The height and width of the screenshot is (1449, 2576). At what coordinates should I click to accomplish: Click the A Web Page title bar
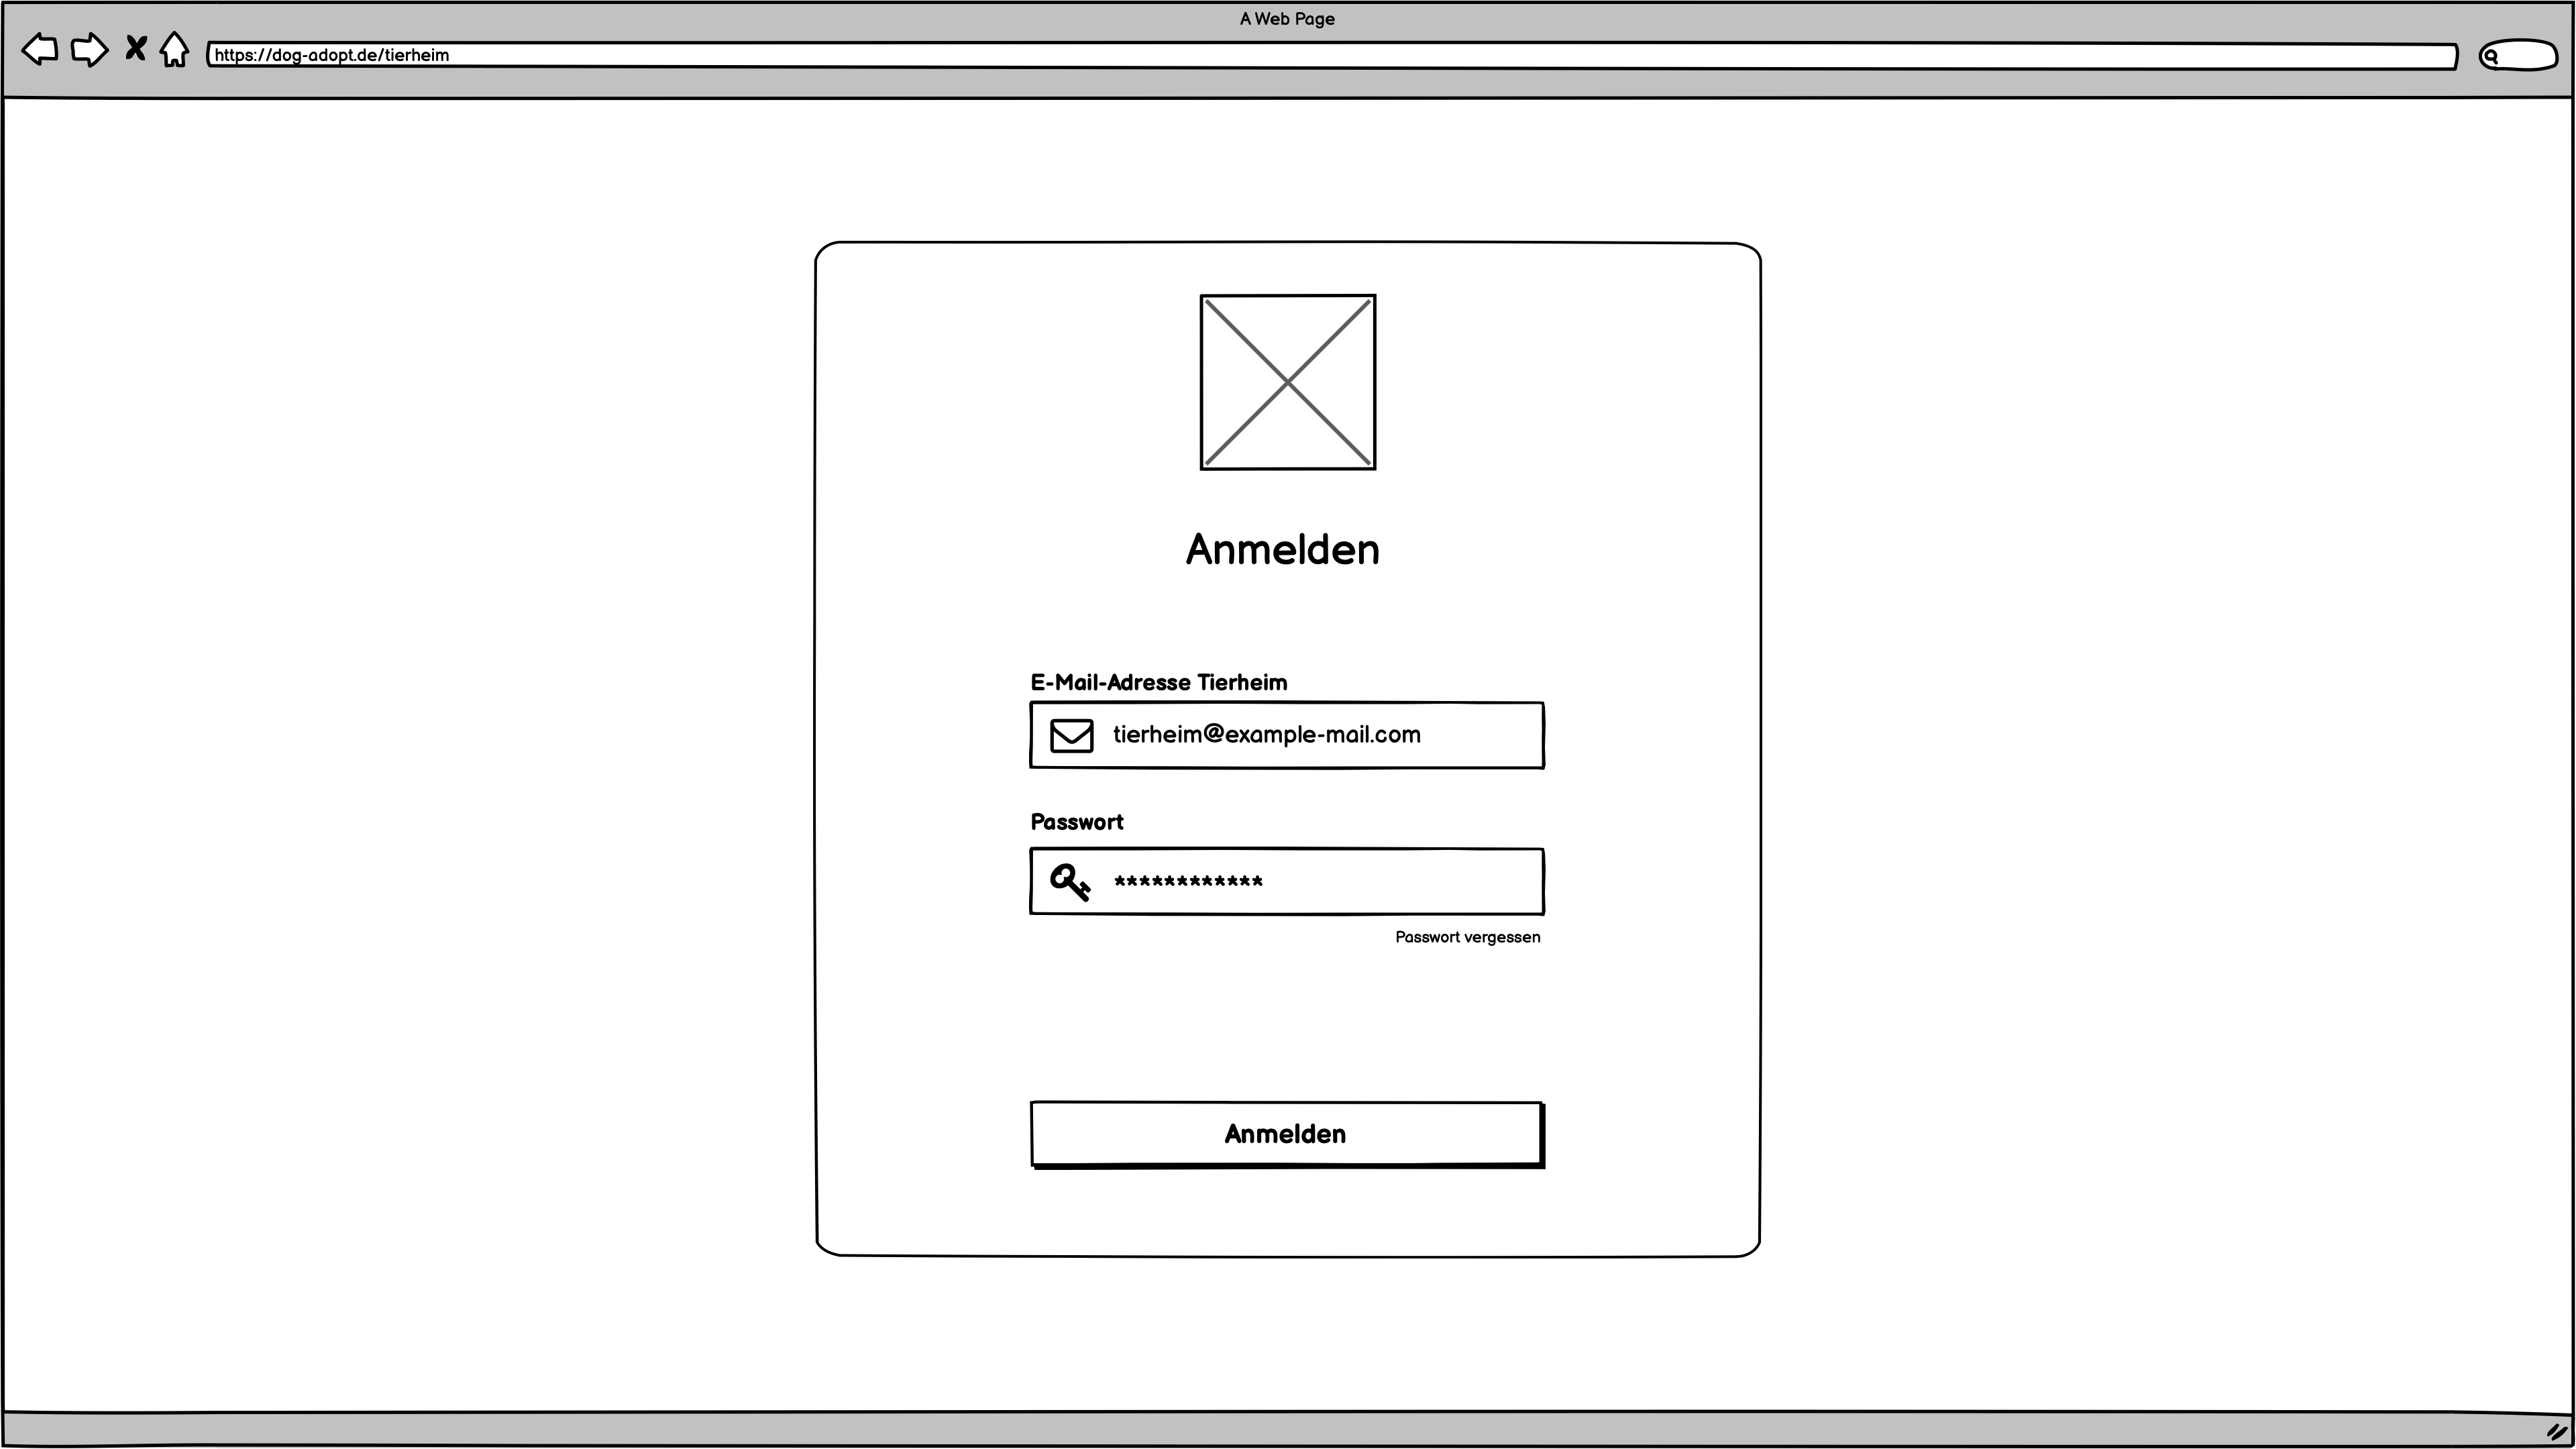[x=1287, y=18]
